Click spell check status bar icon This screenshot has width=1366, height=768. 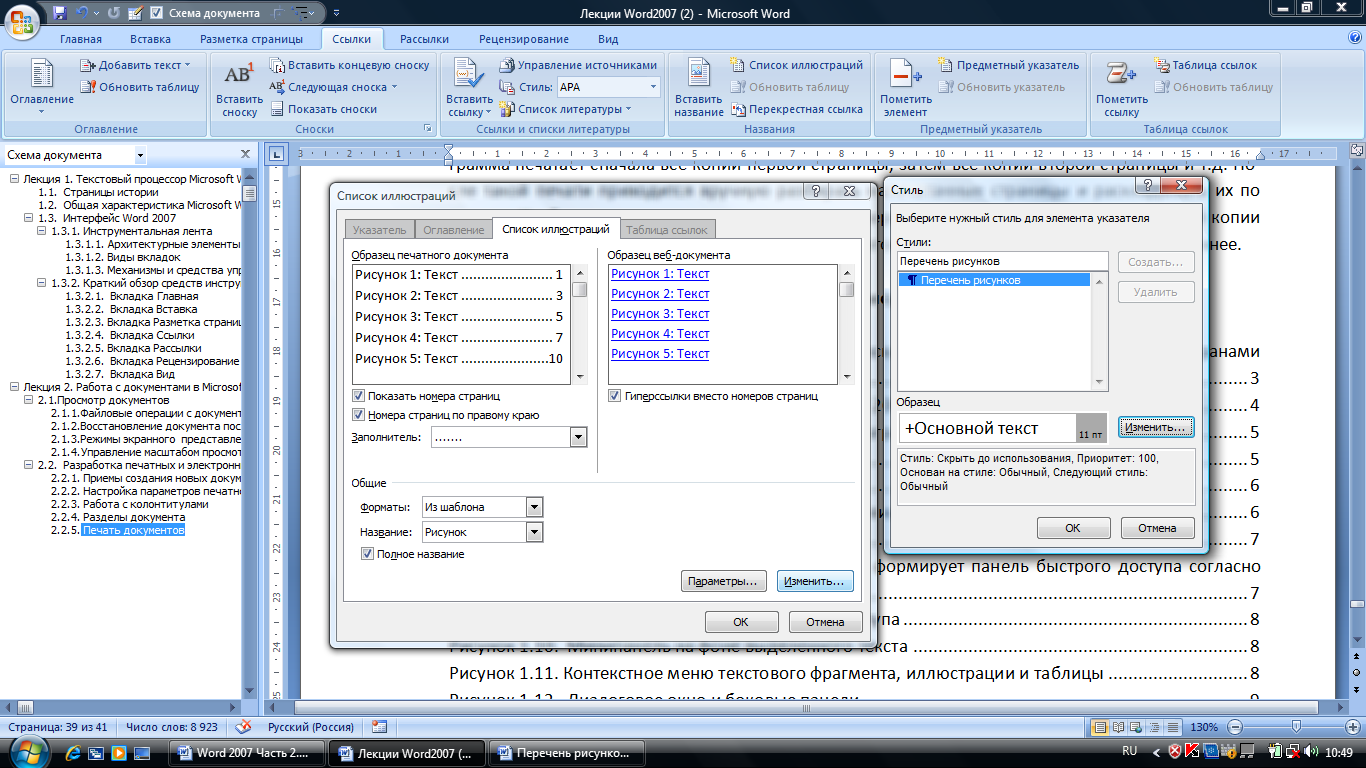(x=243, y=727)
